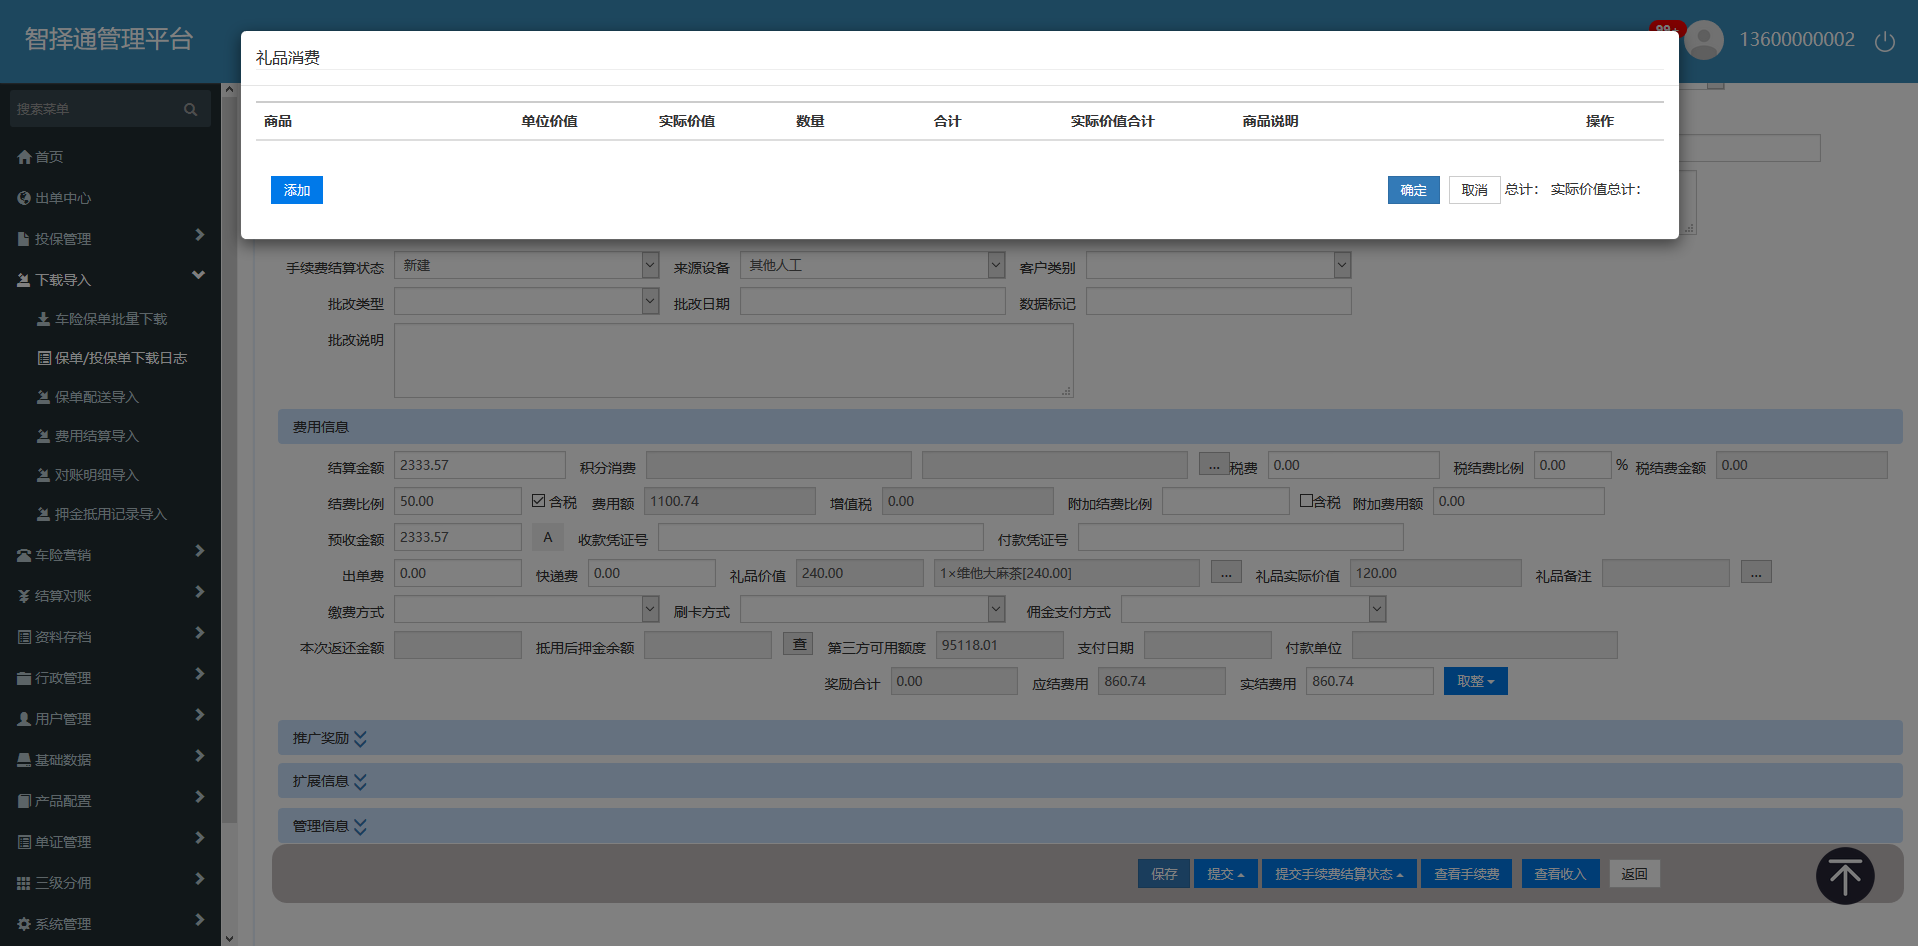Image resolution: width=1918 pixels, height=946 pixels.
Task: Click the 查 lookup button
Action: (x=798, y=645)
